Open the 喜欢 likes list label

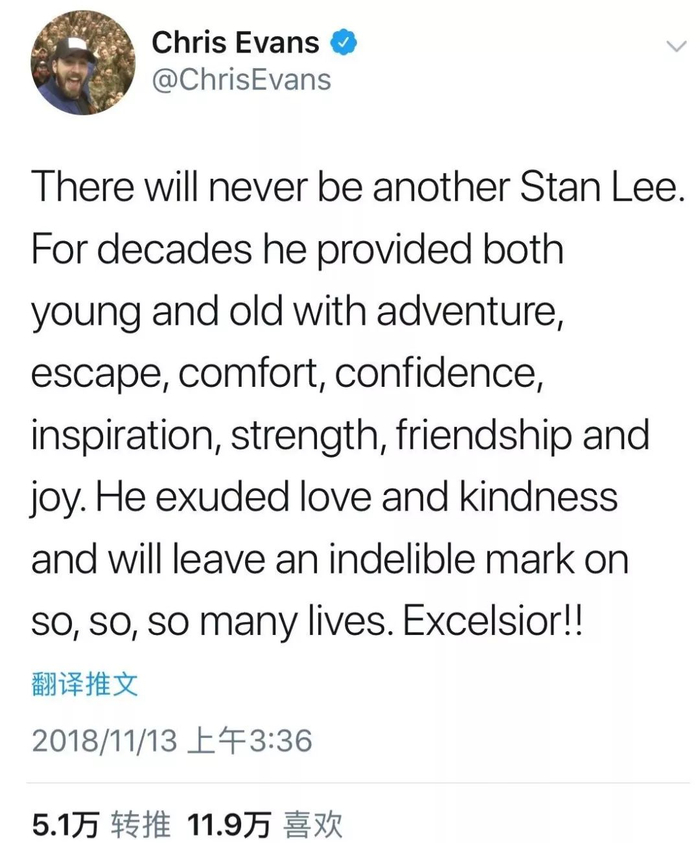[x=314, y=824]
